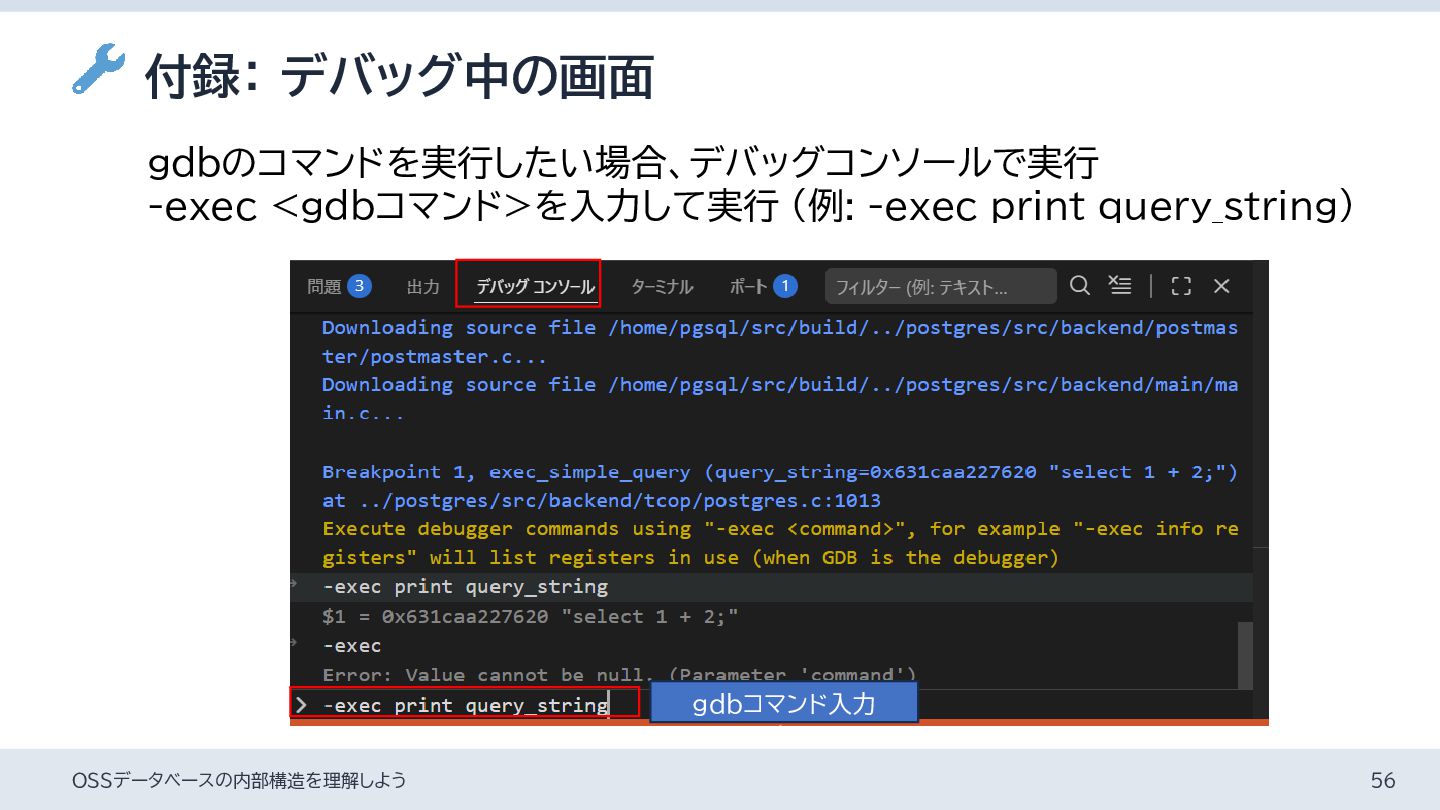This screenshot has width=1440, height=810.
Task: Click the debug console vertical scrollbar
Action: (x=1245, y=655)
